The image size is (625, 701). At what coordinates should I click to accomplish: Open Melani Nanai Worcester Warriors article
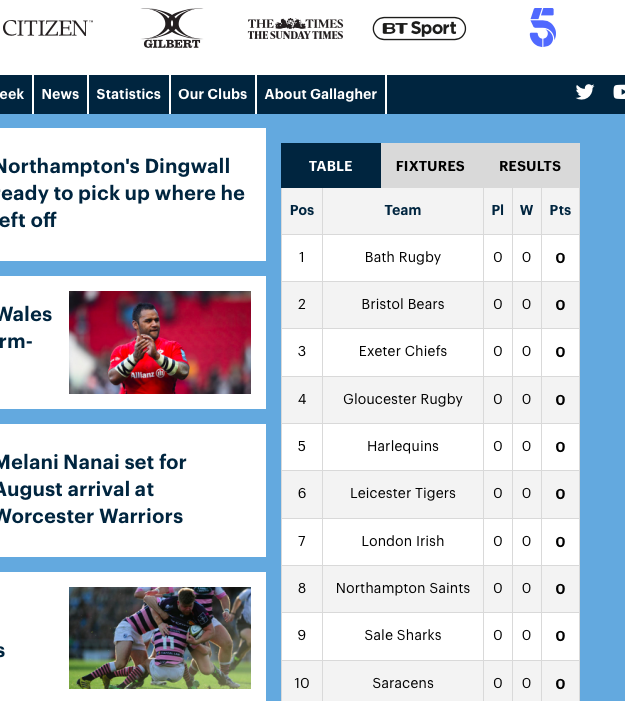tap(91, 489)
